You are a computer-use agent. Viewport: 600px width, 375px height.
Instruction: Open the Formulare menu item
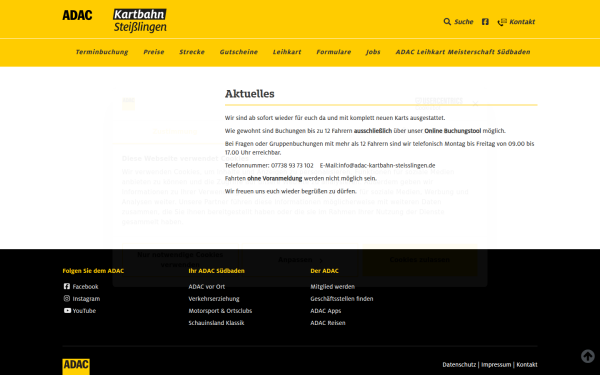334,52
